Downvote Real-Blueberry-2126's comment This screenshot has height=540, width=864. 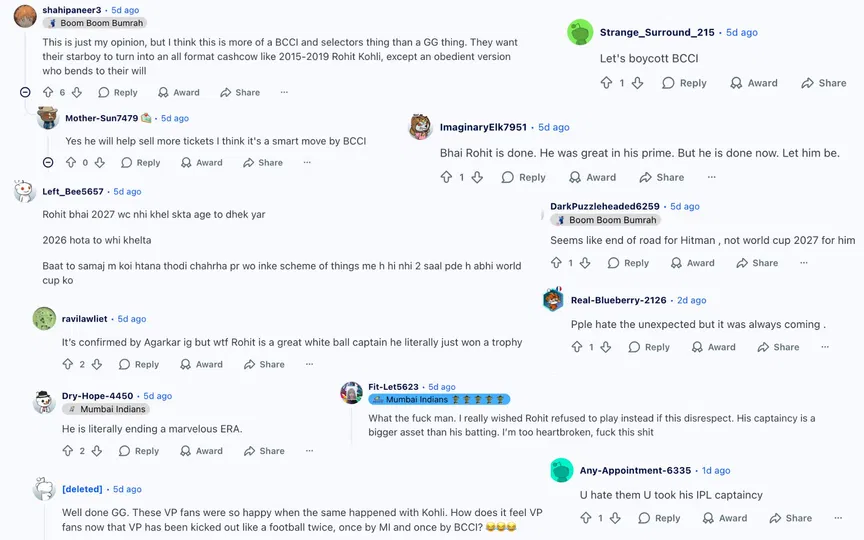(607, 347)
